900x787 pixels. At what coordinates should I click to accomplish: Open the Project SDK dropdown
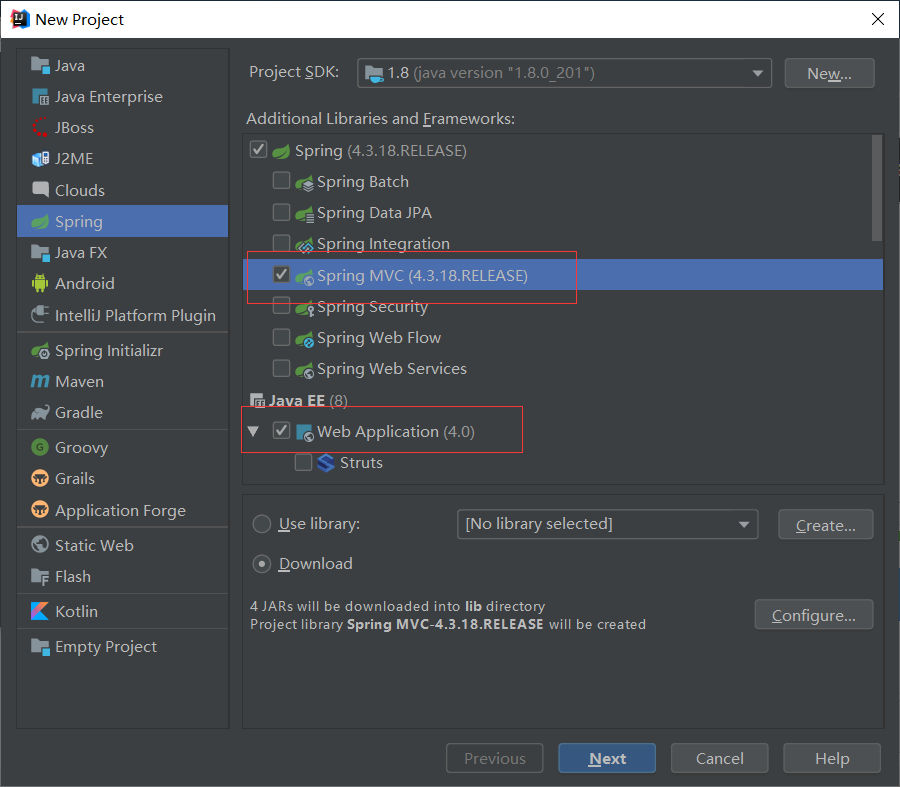564,73
